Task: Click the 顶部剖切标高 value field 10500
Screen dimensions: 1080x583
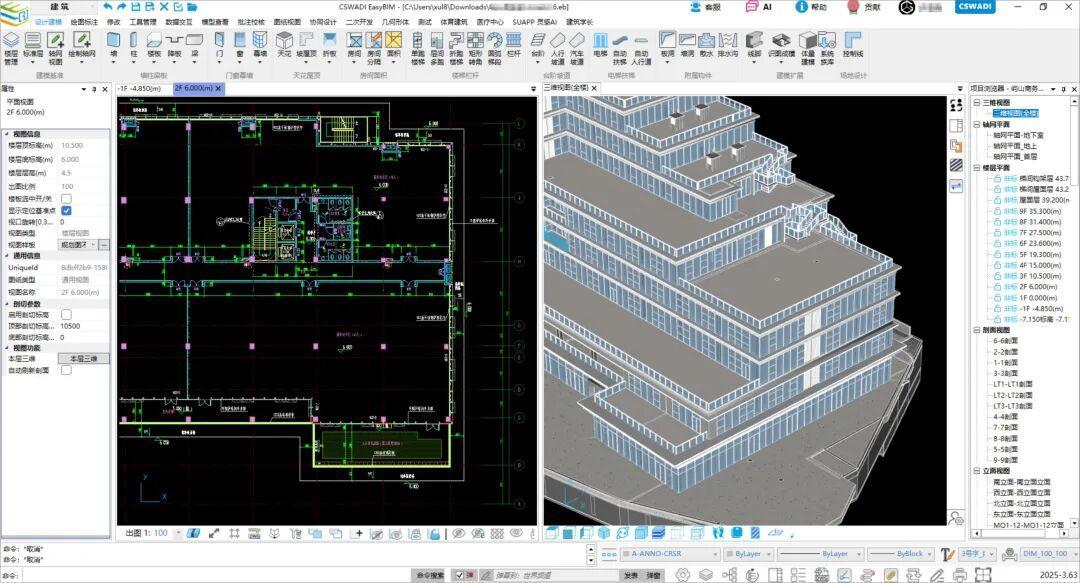Action: pos(83,326)
